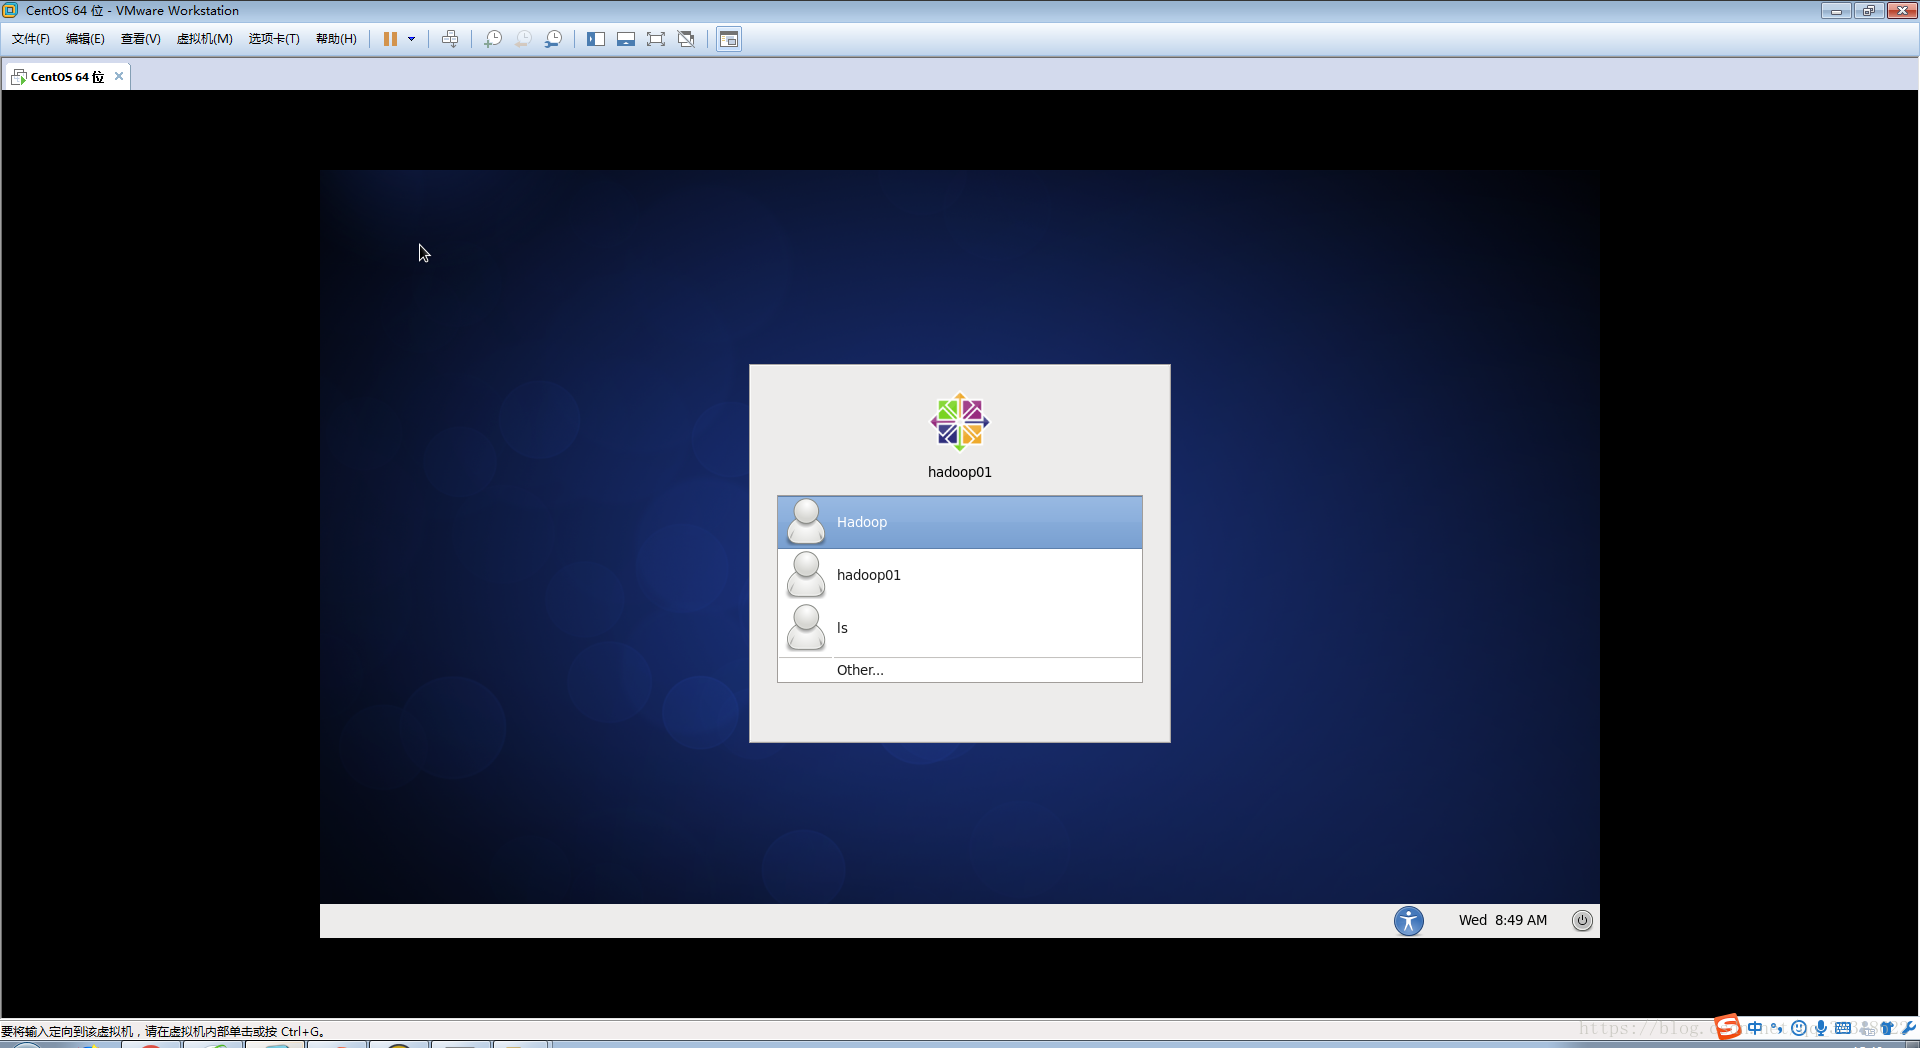Open the Sogou skin shirt icon

tap(1888, 1028)
